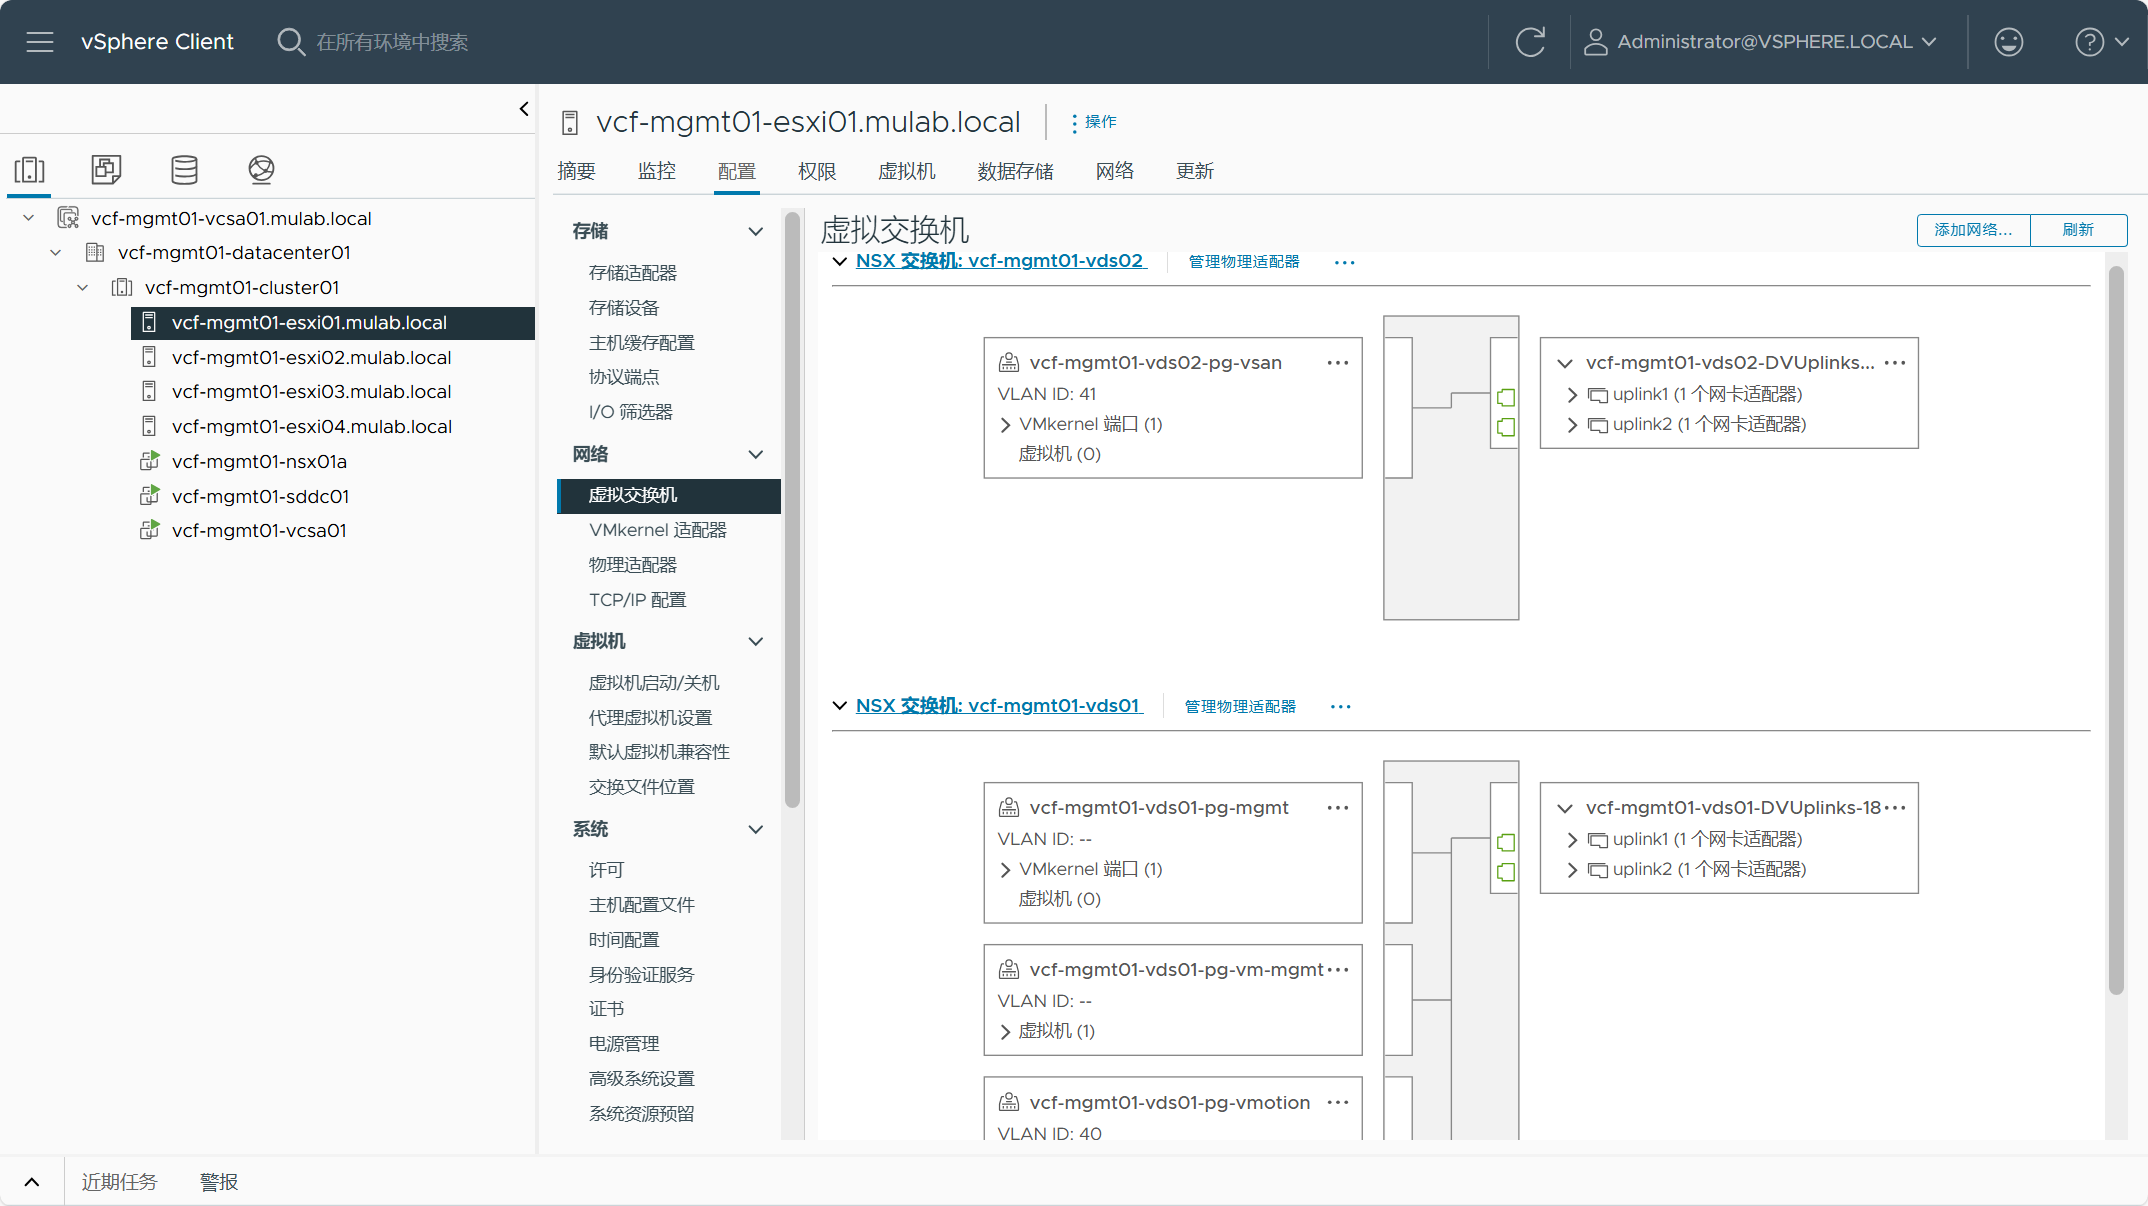
Task: Open the 警报 panel tab
Action: pyautogui.click(x=219, y=1182)
